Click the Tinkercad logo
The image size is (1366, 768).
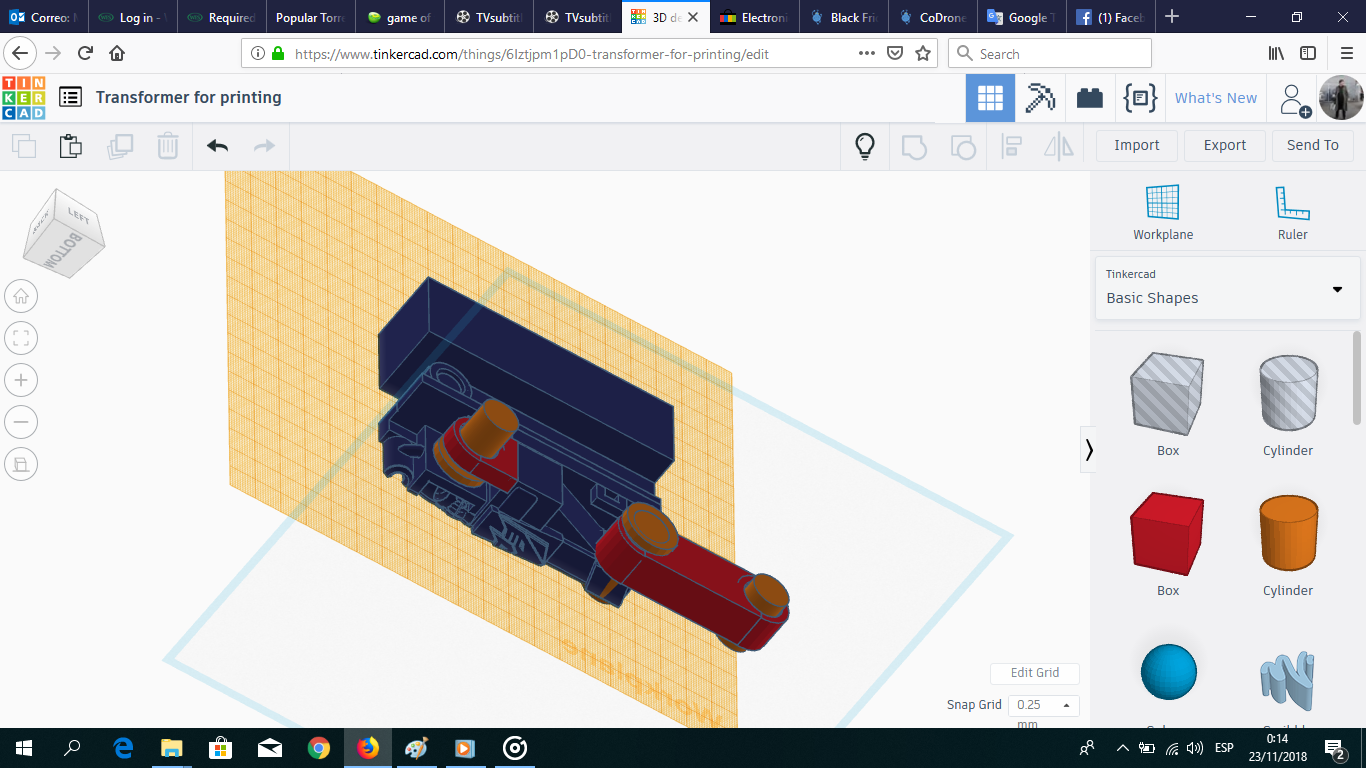(x=24, y=98)
